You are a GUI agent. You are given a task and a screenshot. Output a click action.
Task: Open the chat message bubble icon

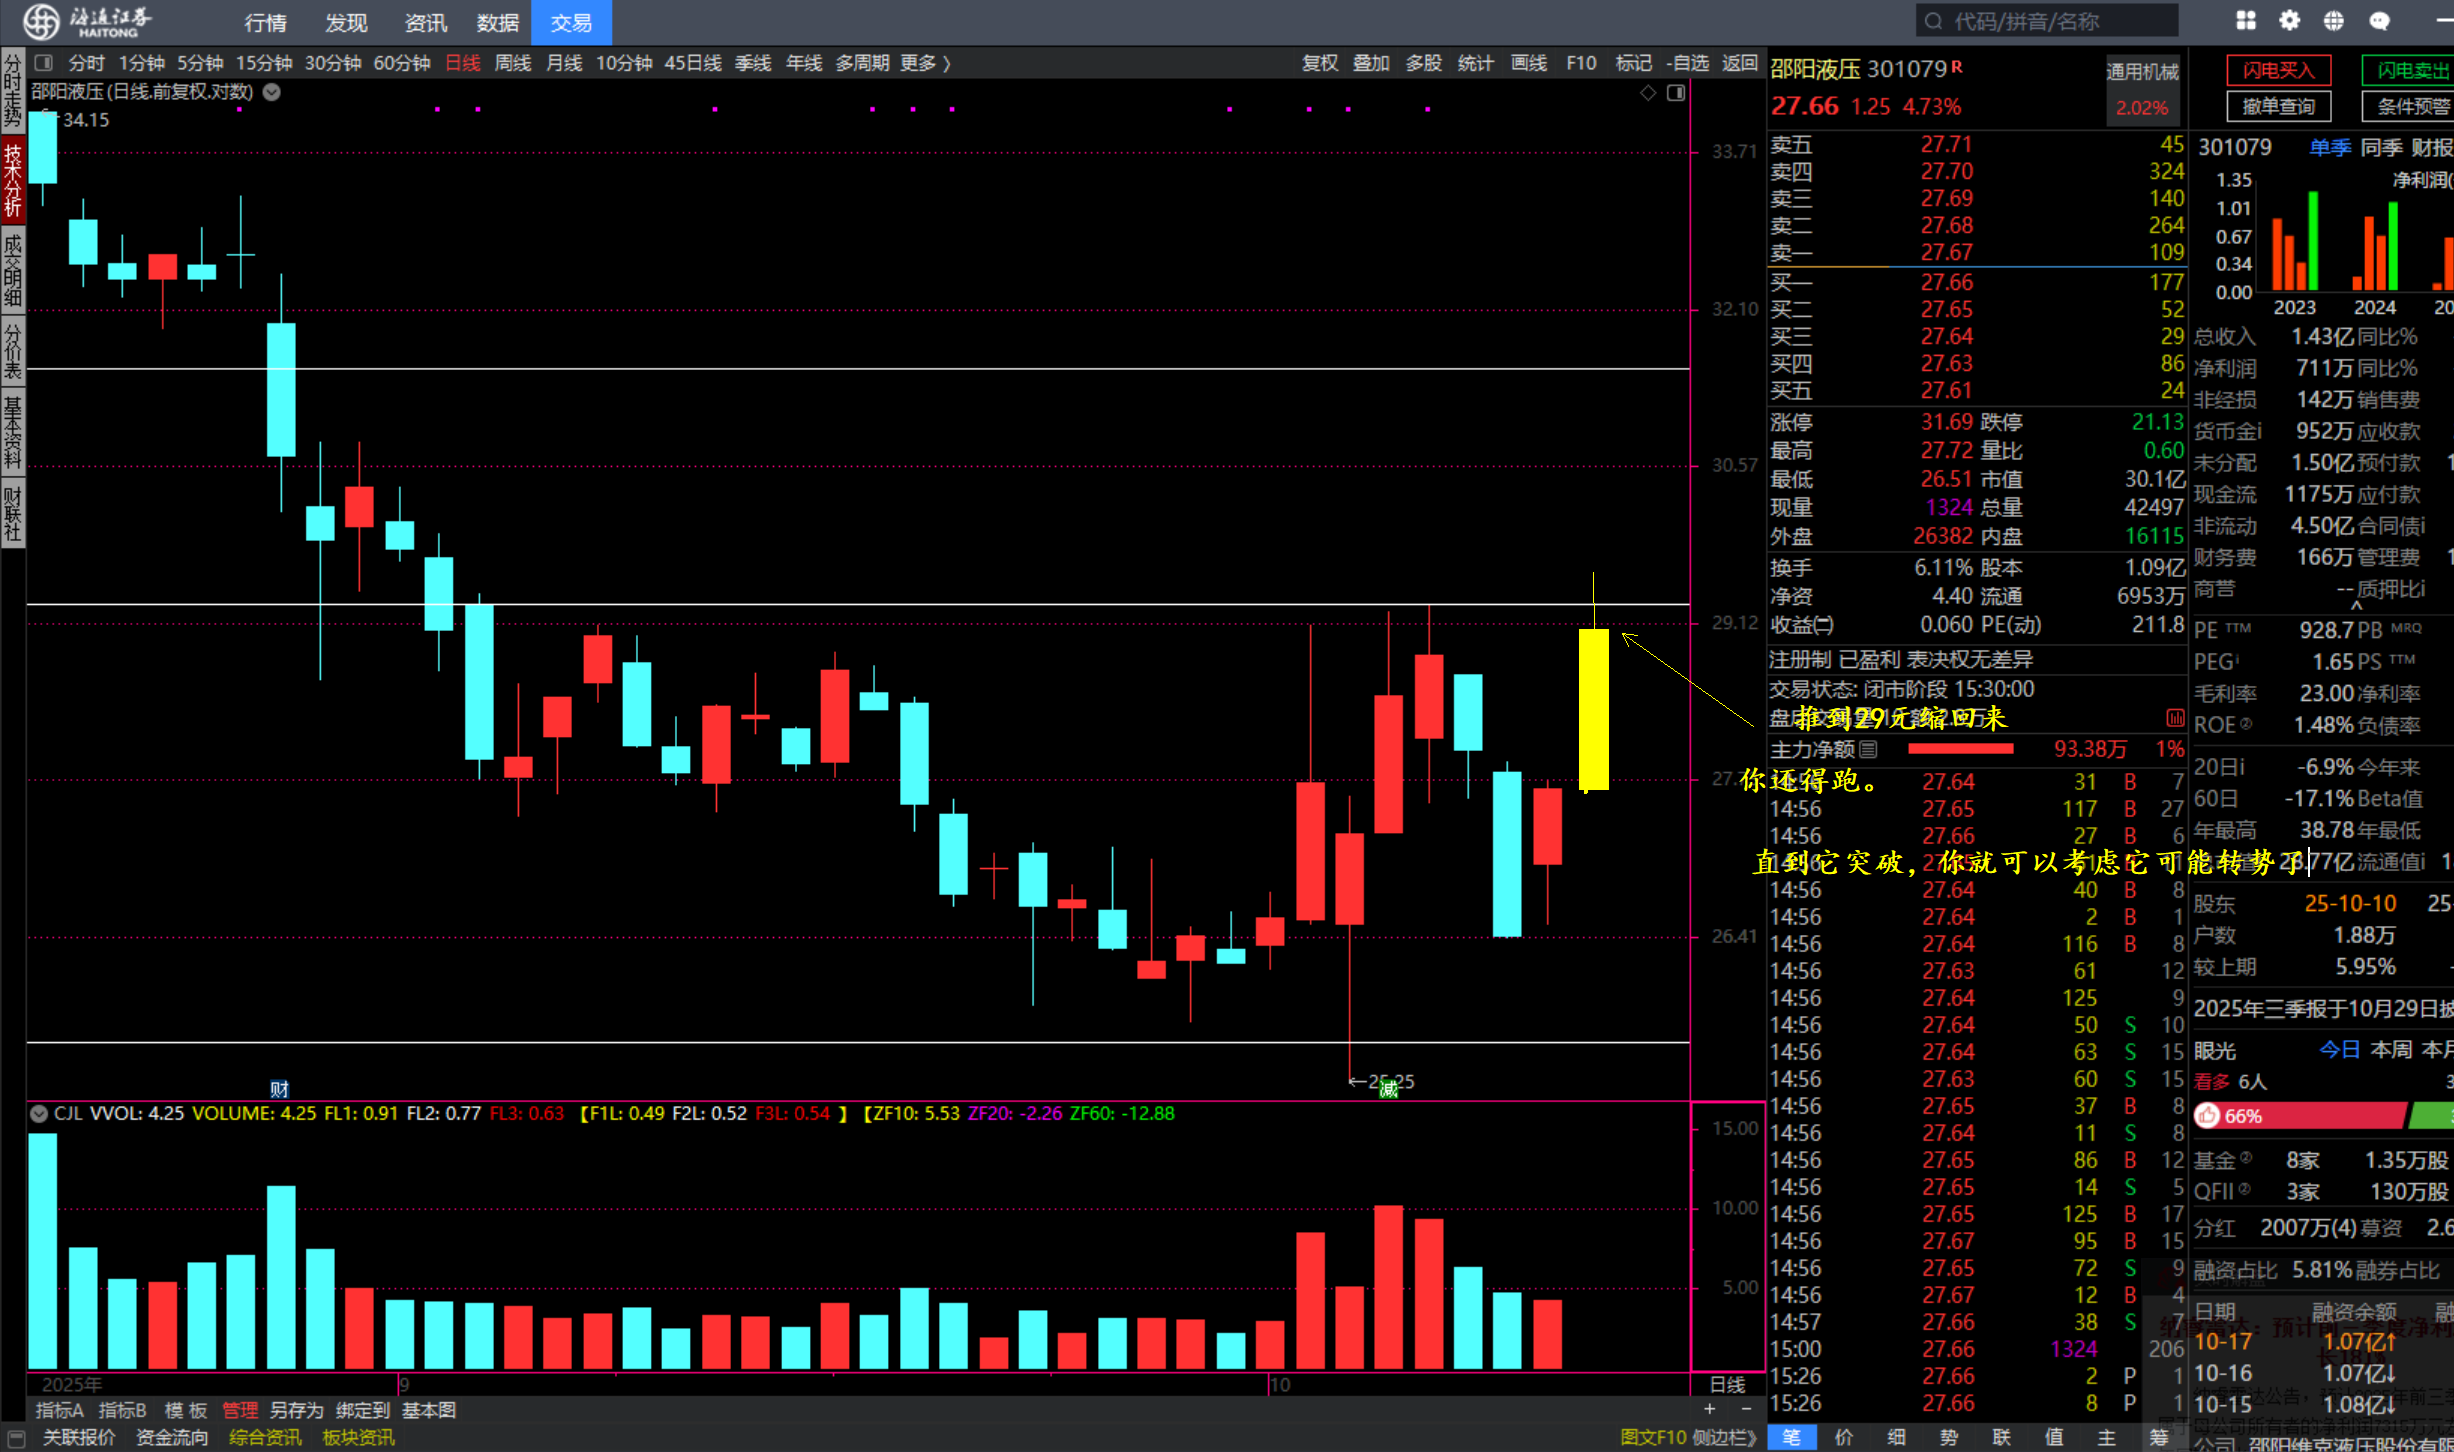[2379, 21]
